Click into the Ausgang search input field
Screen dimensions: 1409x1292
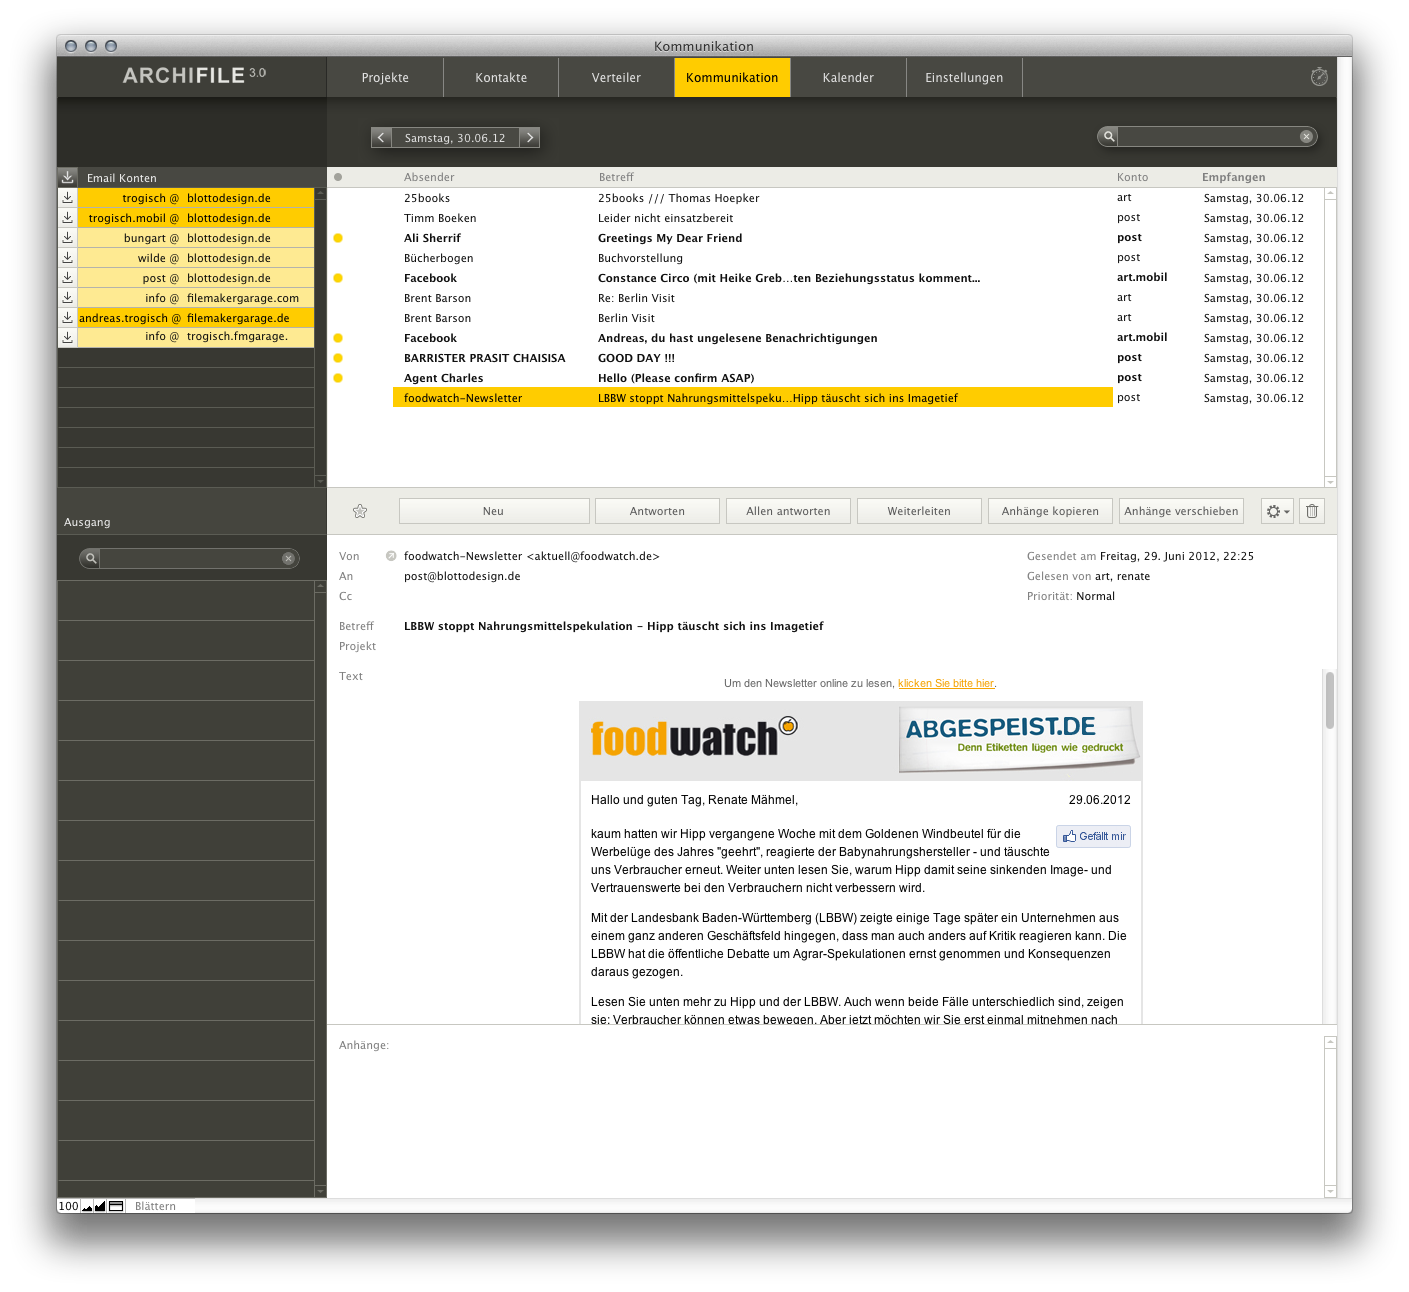pyautogui.click(x=190, y=558)
